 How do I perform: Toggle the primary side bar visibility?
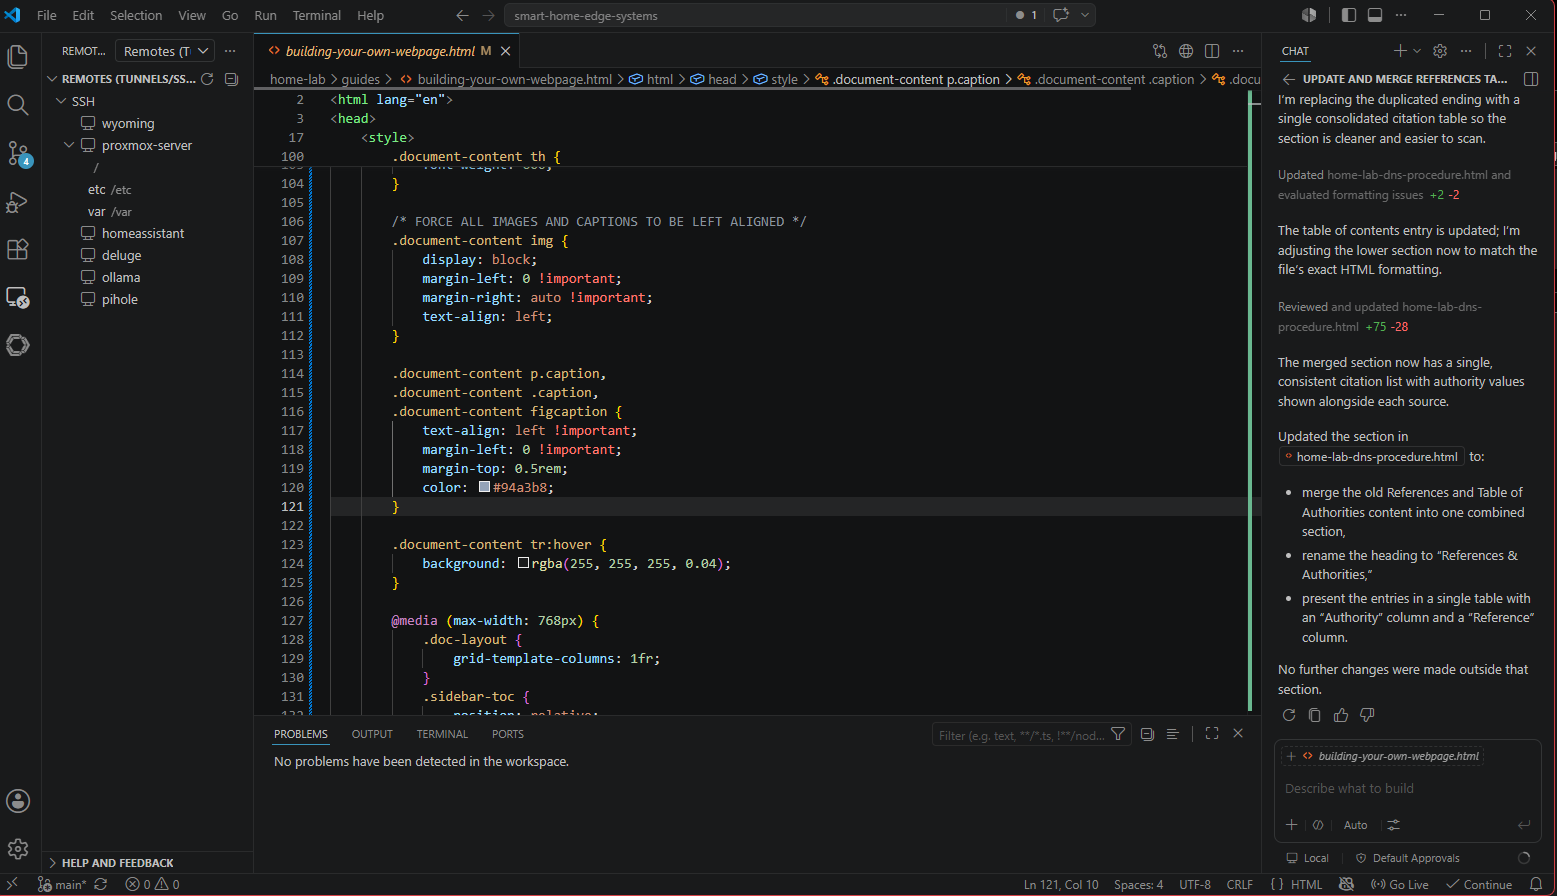1349,15
